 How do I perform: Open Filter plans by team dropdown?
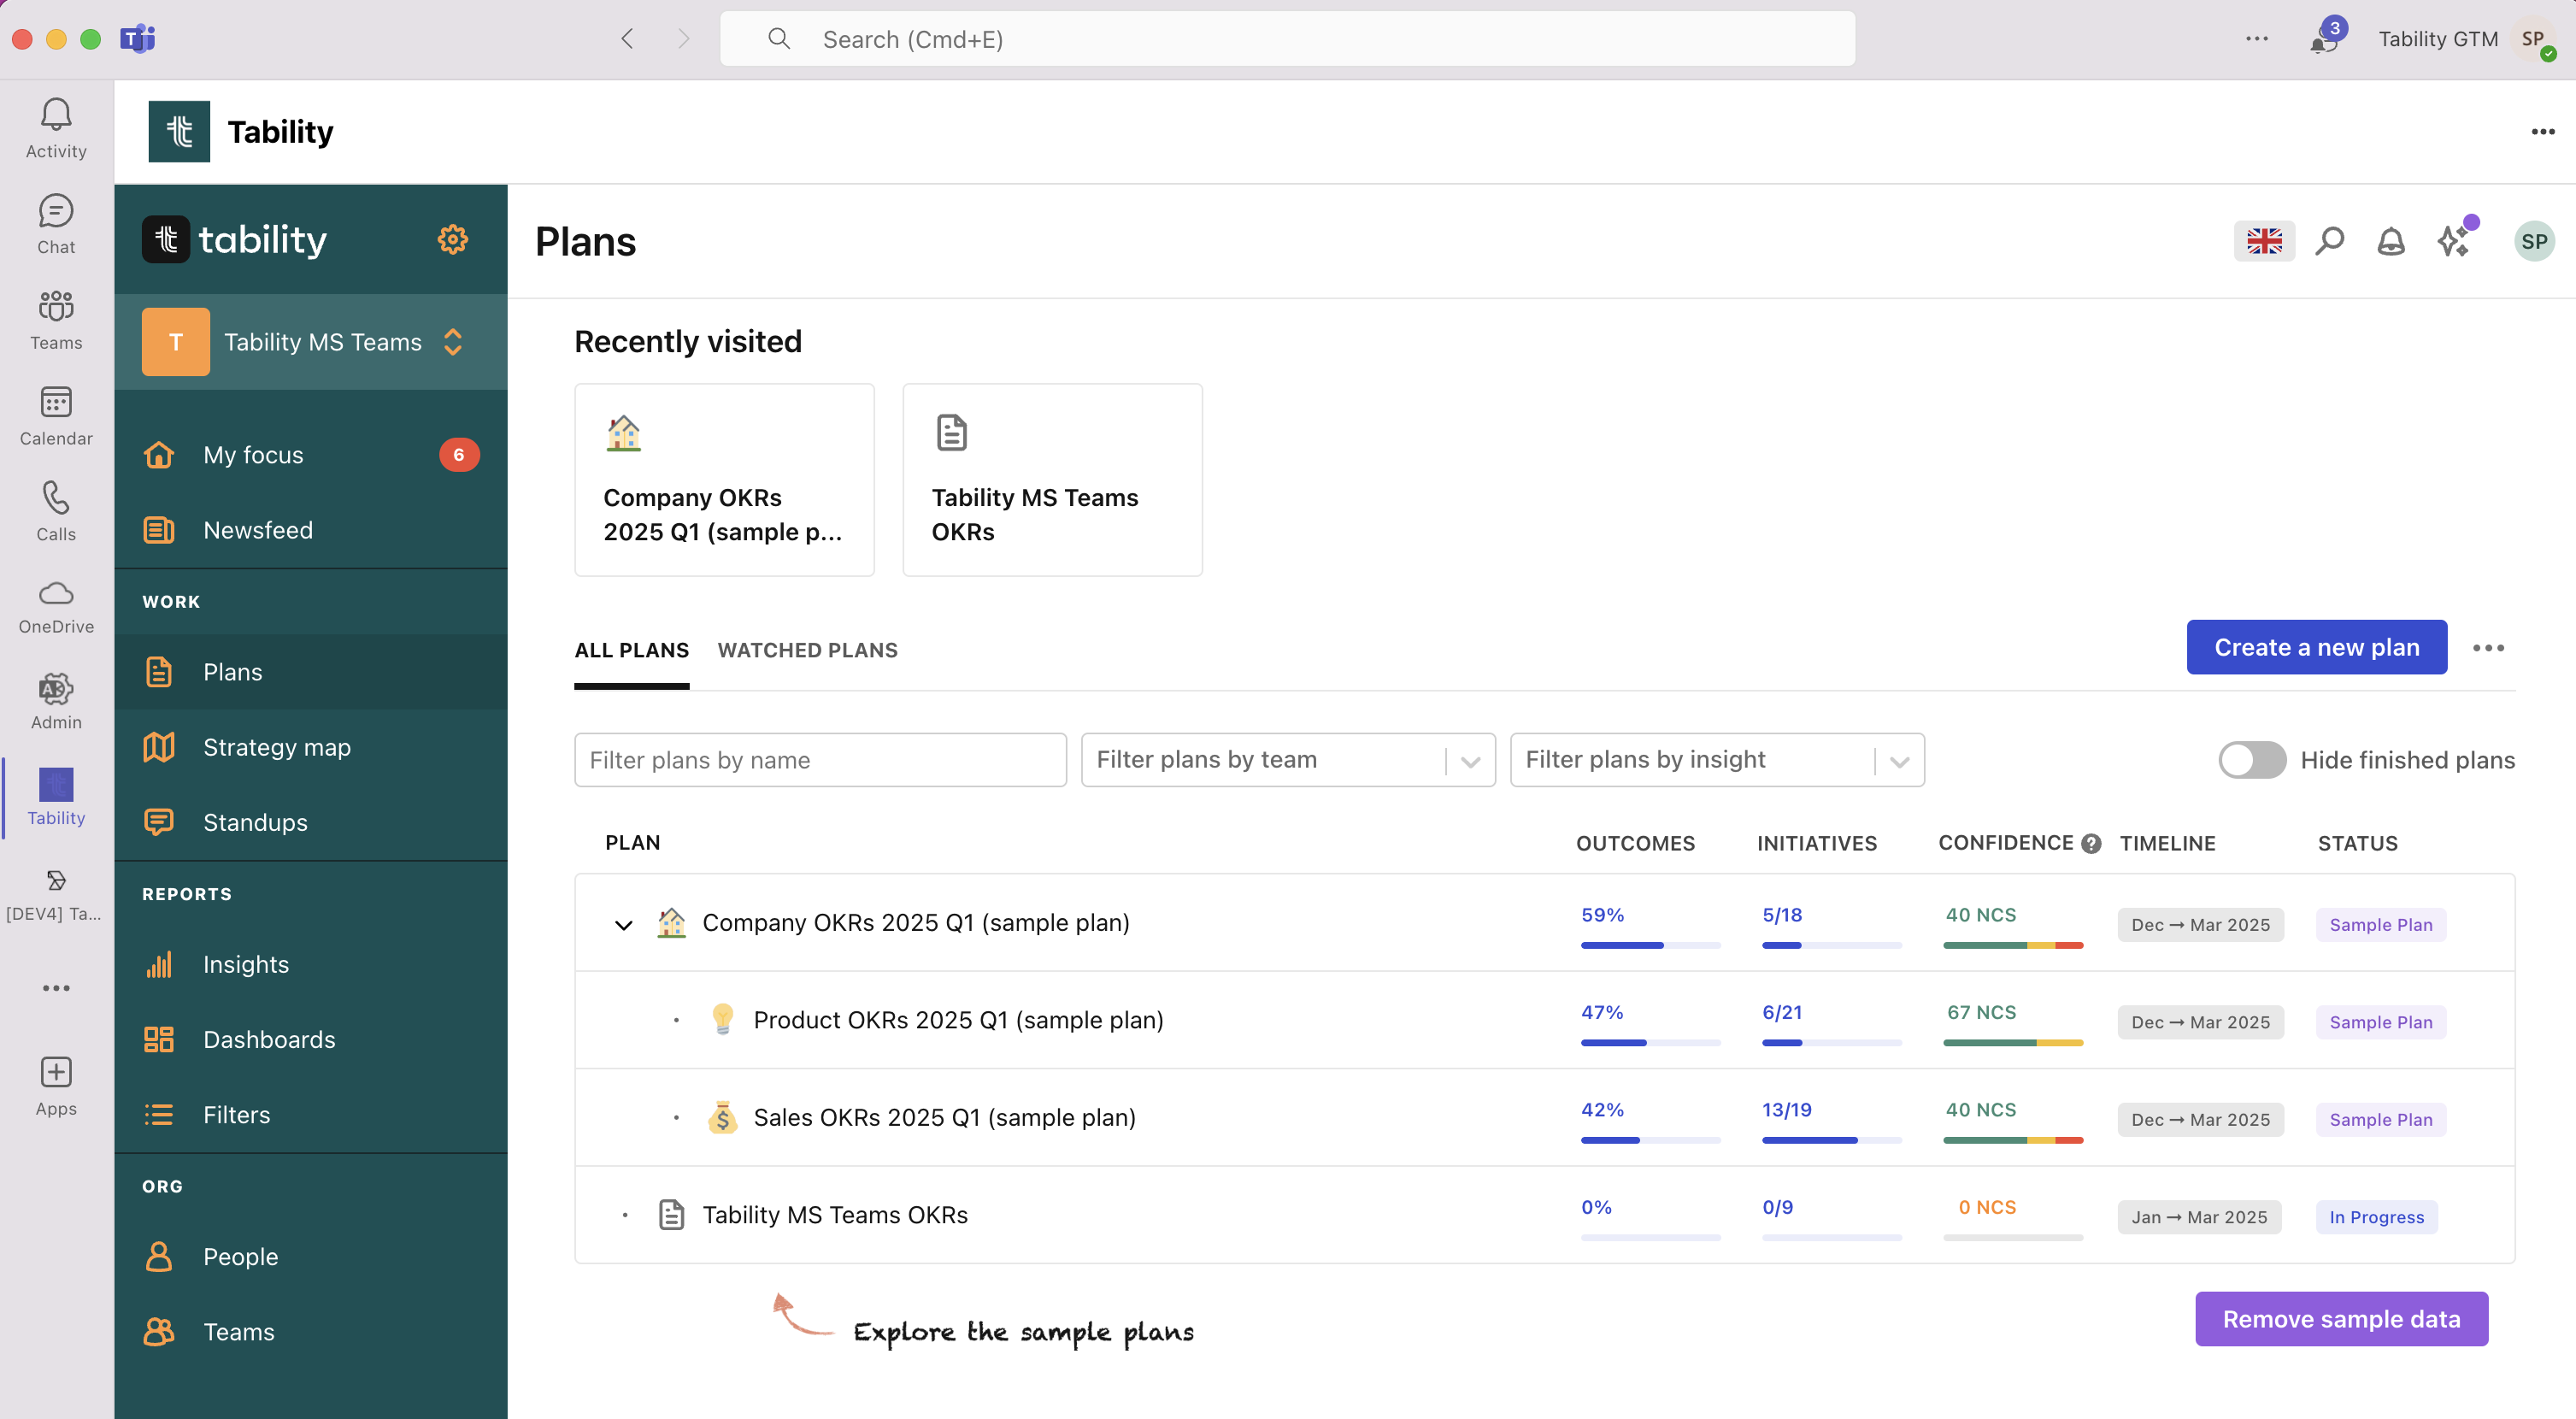point(1287,760)
